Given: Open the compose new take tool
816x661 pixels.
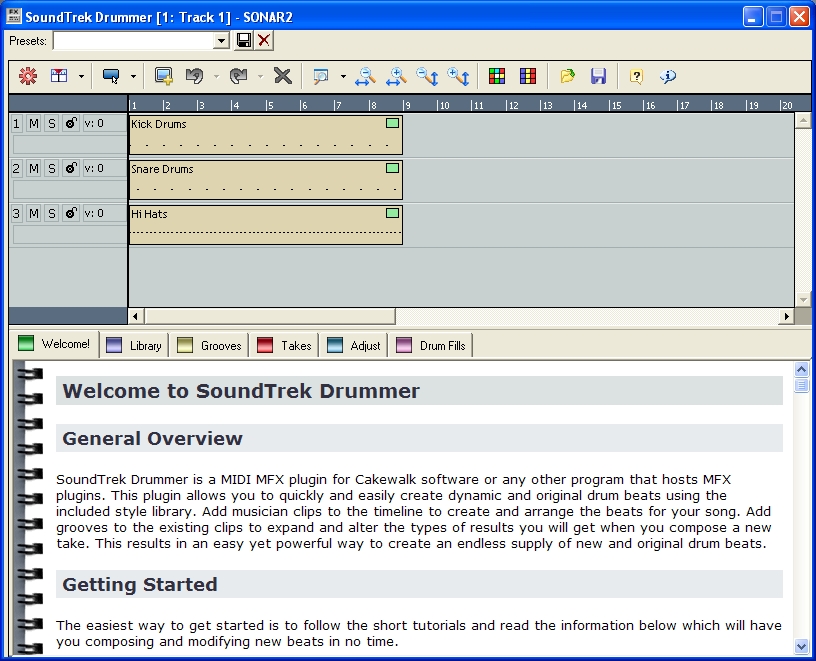Looking at the screenshot, I should click(28, 76).
